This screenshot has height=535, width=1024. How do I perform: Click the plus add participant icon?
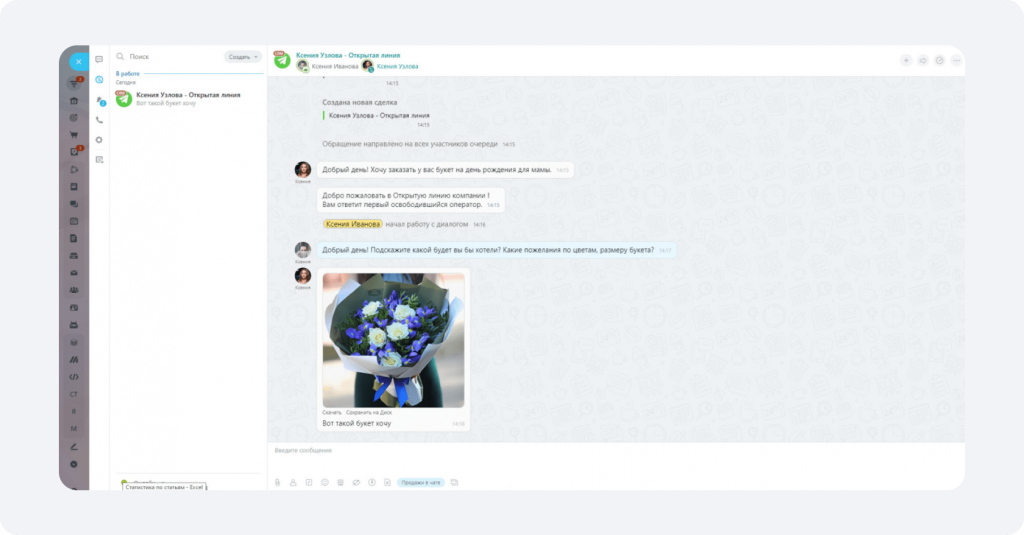906,61
